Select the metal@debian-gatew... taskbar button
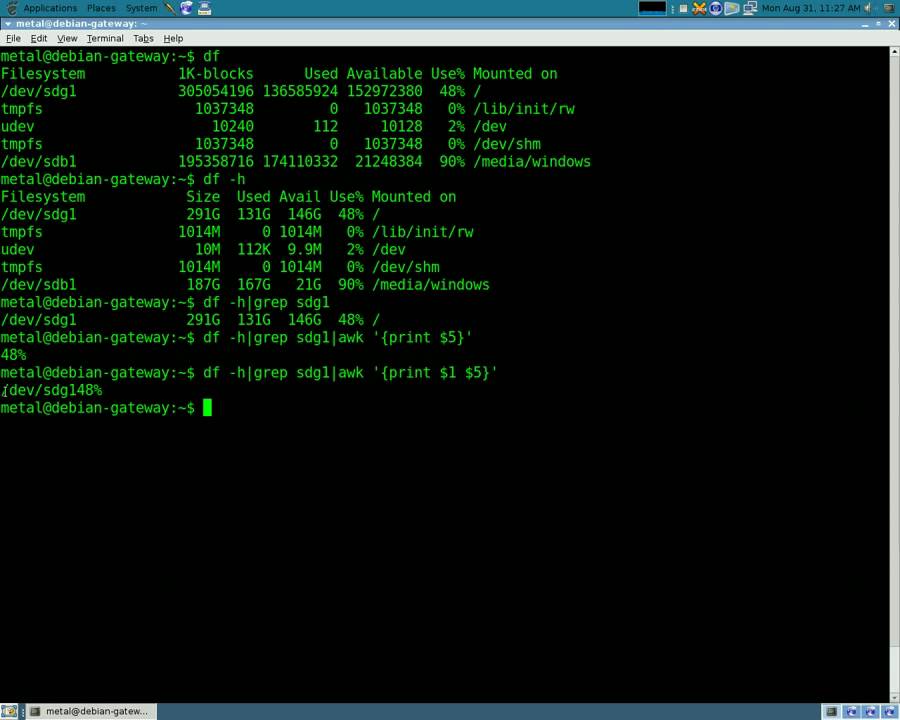The image size is (900, 720). coord(90,711)
